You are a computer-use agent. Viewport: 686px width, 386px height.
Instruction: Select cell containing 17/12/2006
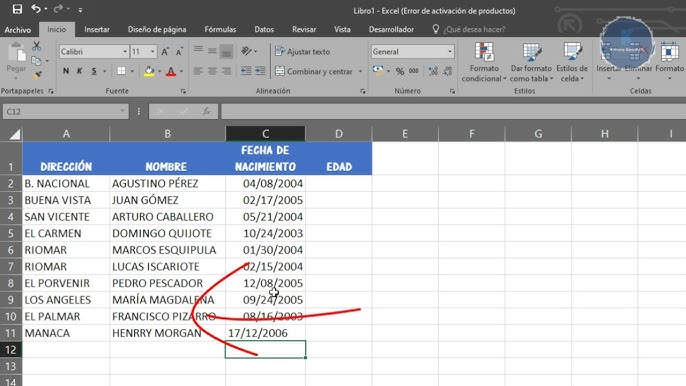(265, 333)
